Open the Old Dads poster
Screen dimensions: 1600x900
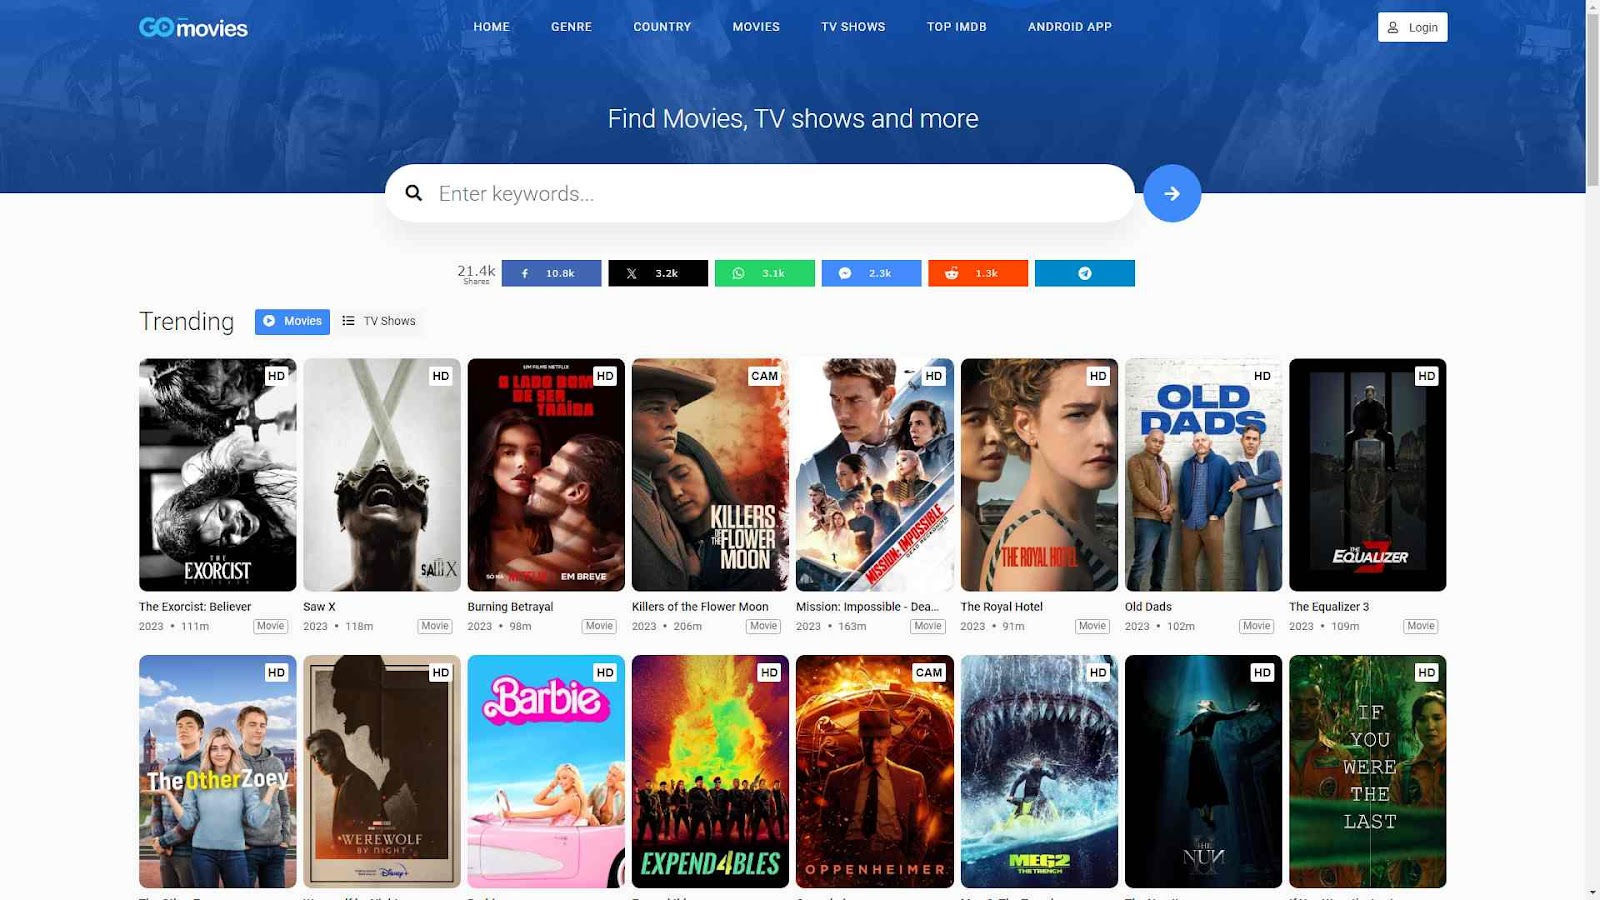(x=1203, y=475)
